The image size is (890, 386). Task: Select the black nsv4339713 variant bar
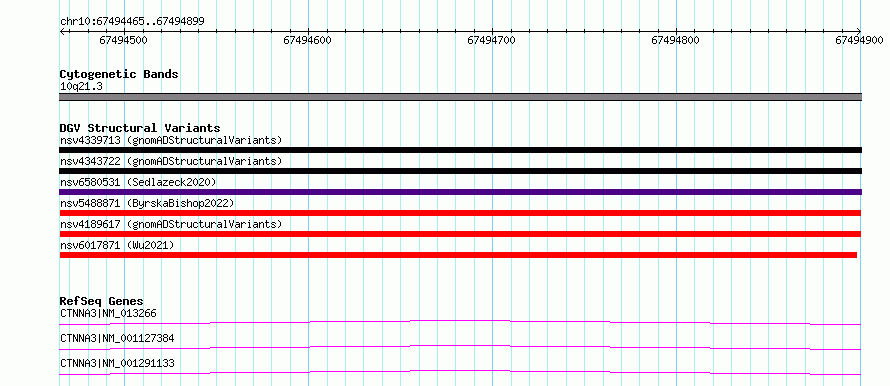460,150
